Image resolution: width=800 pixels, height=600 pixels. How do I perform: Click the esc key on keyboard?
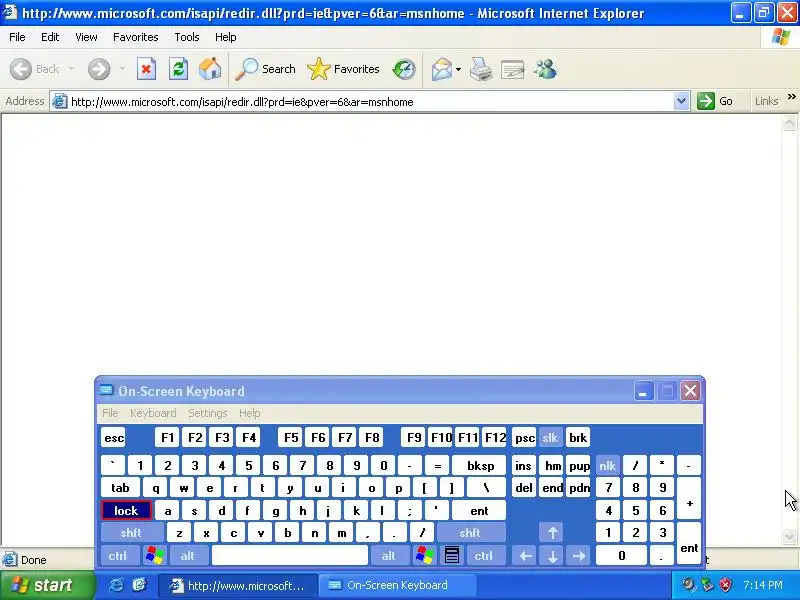[113, 437]
